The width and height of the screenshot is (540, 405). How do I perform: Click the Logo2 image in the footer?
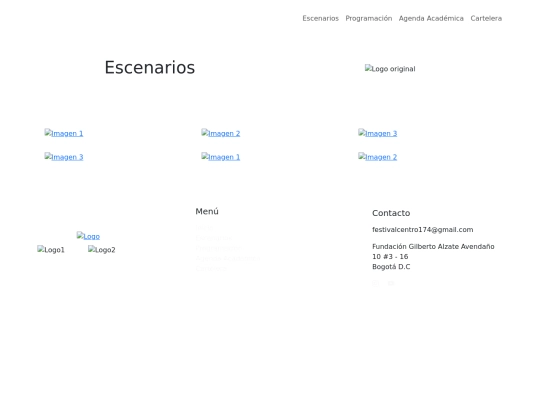click(x=102, y=249)
